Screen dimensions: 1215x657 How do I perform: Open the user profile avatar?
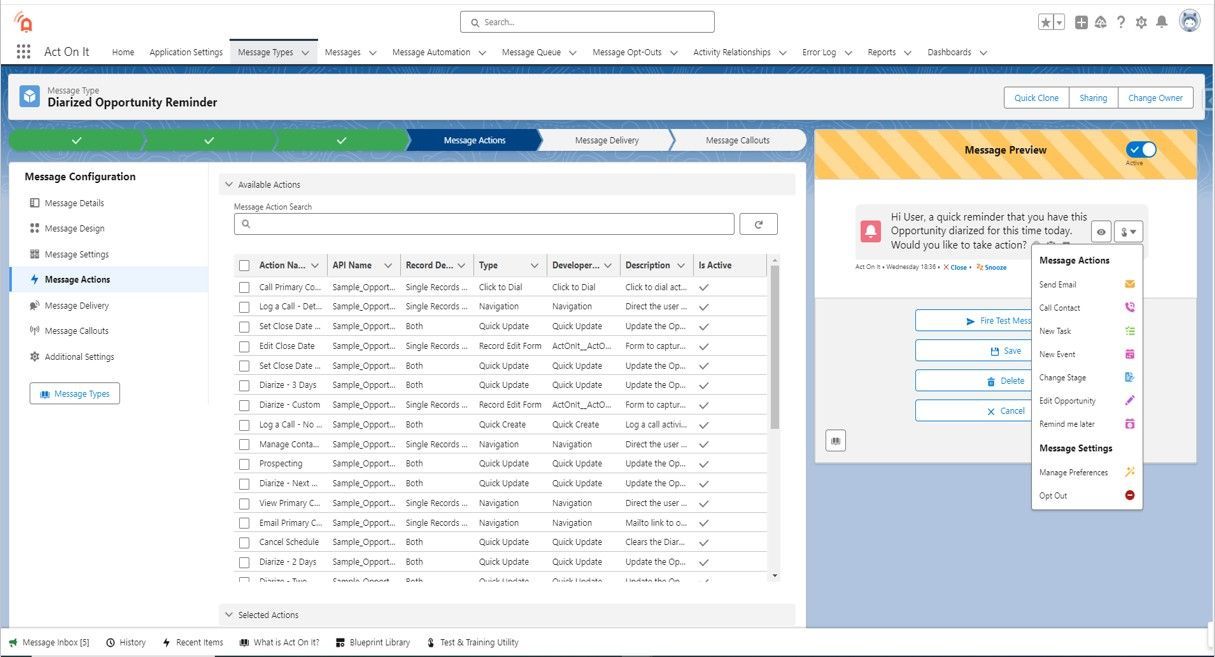[x=1189, y=21]
